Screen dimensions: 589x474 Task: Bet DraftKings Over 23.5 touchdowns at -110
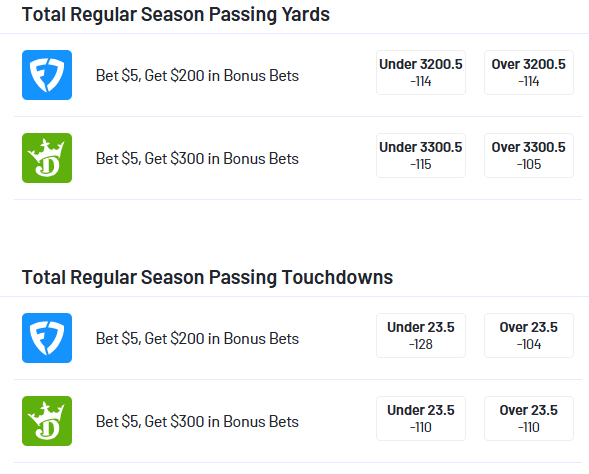[529, 418]
